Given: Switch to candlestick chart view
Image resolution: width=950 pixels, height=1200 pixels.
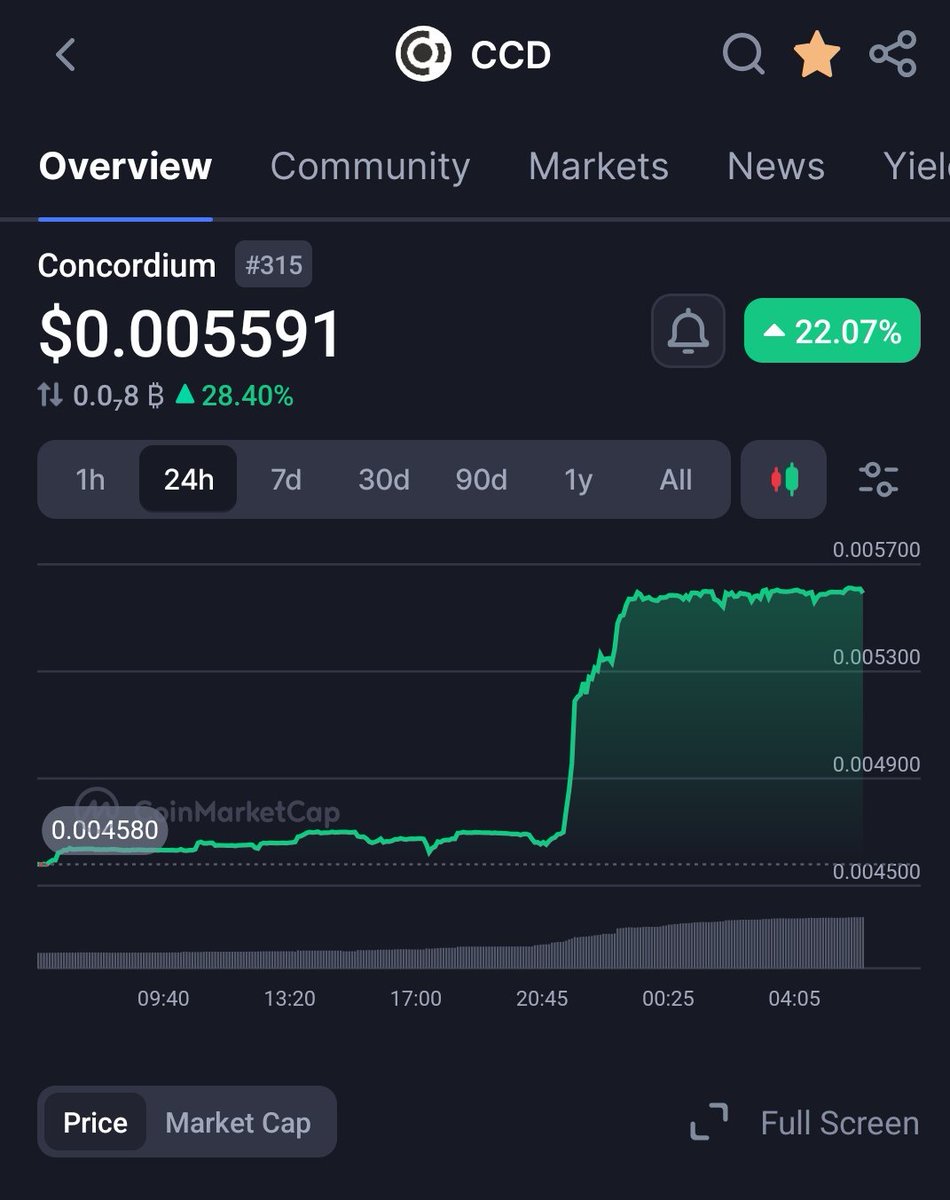Looking at the screenshot, I should coord(784,479).
